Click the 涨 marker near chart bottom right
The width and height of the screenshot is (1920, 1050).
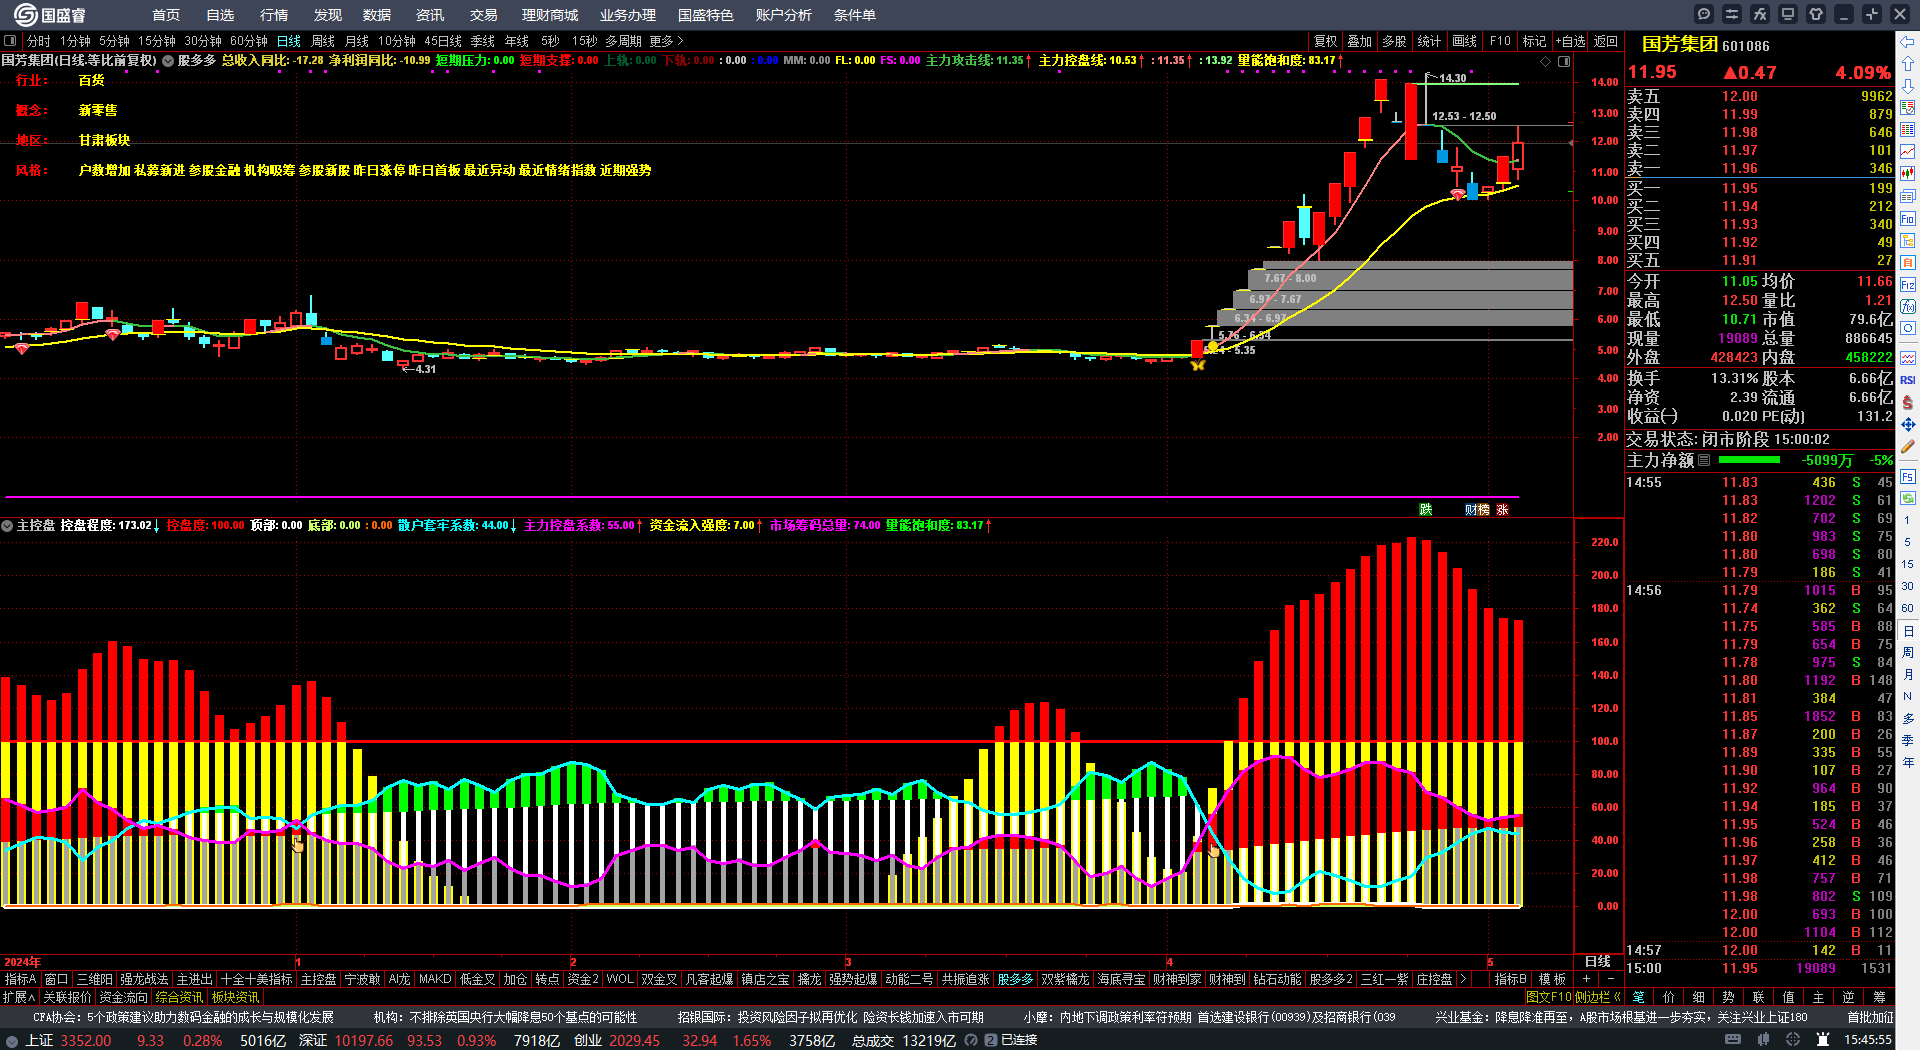point(1502,510)
